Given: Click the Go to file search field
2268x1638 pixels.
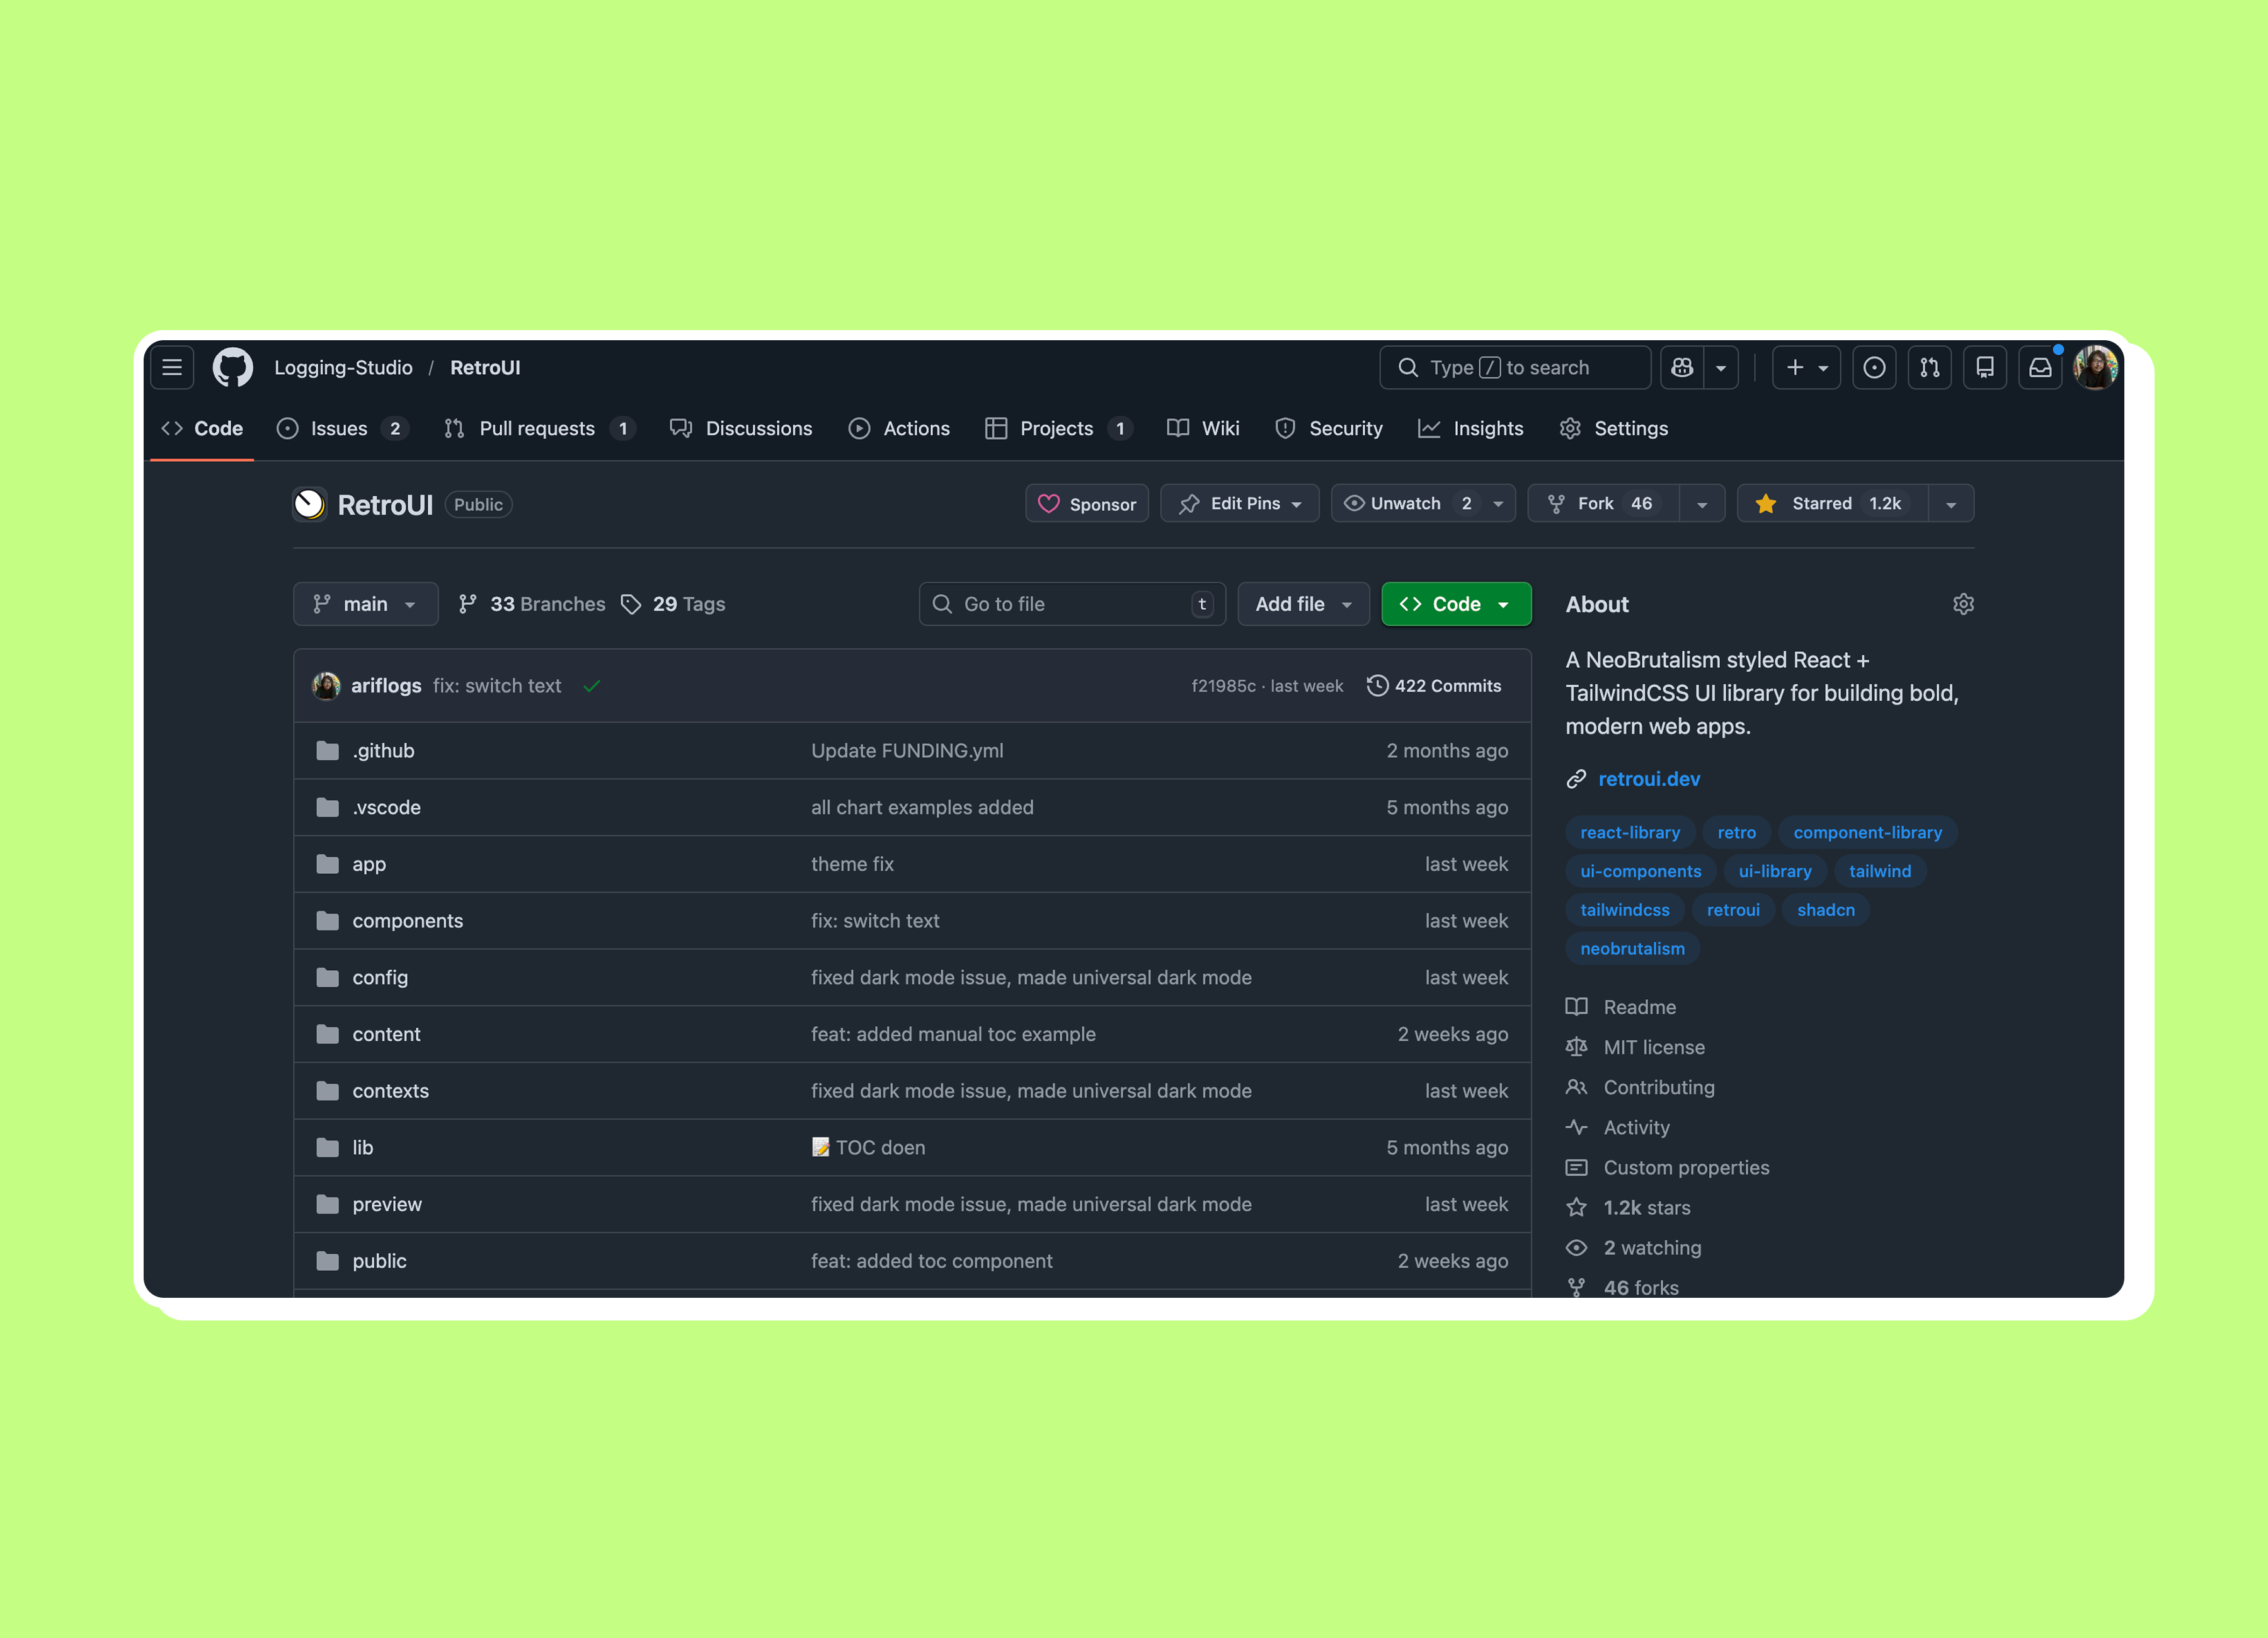Looking at the screenshot, I should click(1072, 604).
